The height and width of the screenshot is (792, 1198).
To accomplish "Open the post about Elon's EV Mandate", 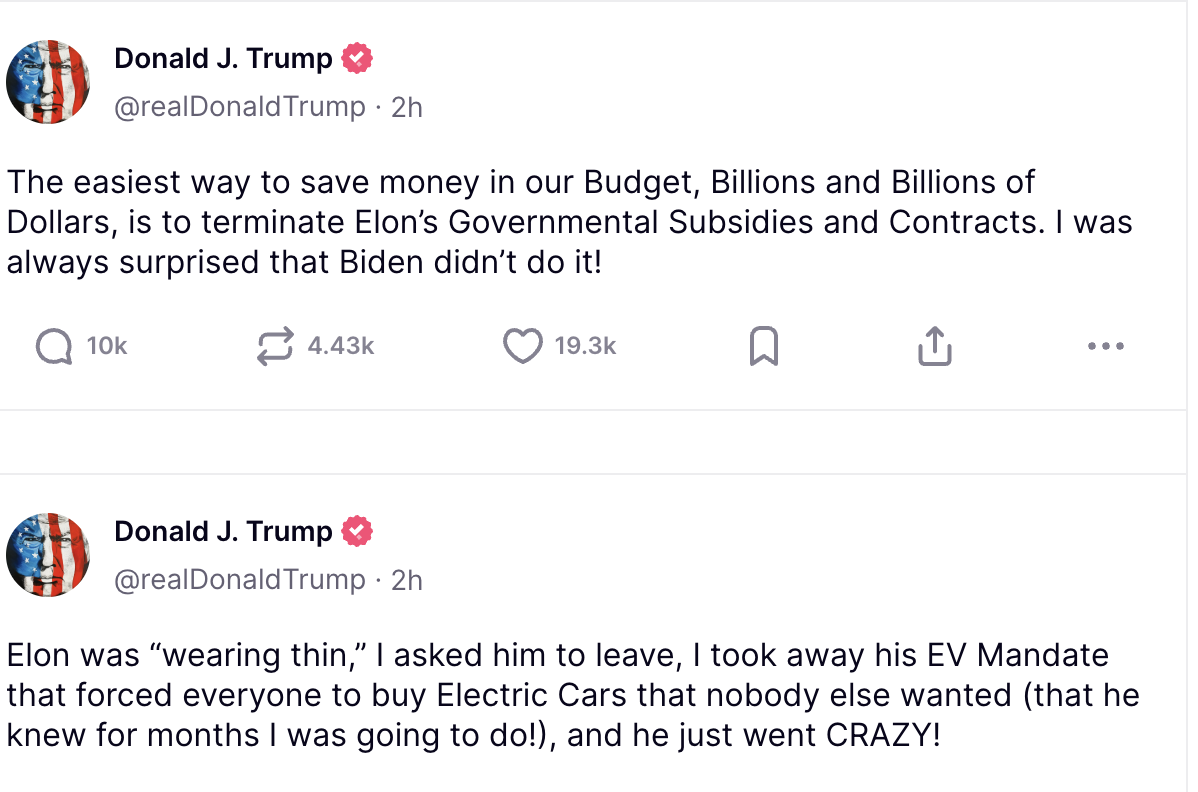I will [560, 695].
